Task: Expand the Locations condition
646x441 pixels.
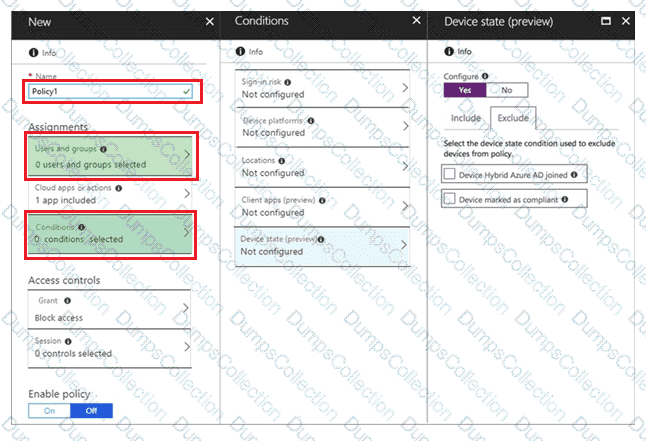Action: coord(322,166)
